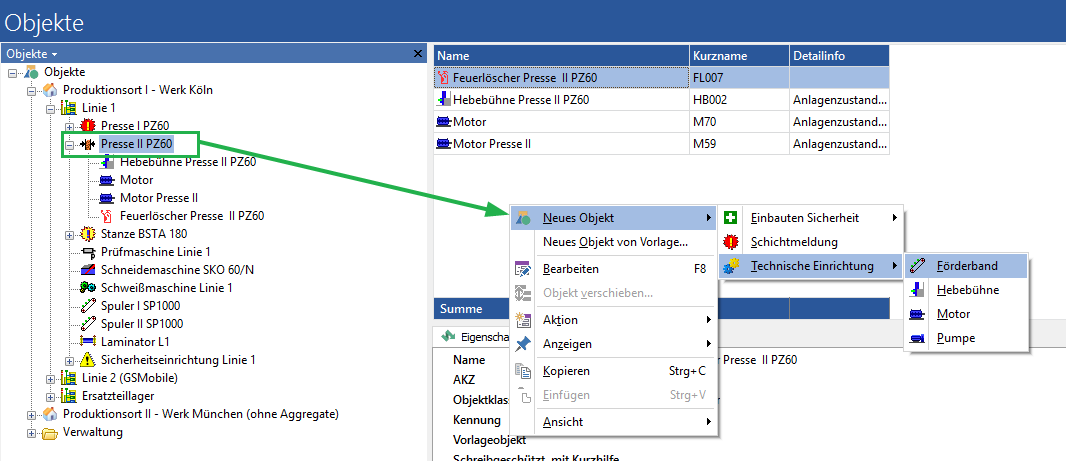Open the Aktion submenu

[x=614, y=320]
